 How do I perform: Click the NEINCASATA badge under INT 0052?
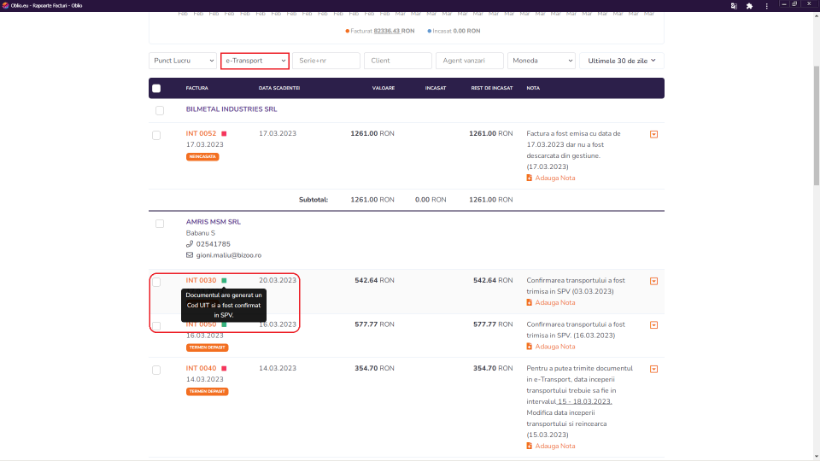202,157
